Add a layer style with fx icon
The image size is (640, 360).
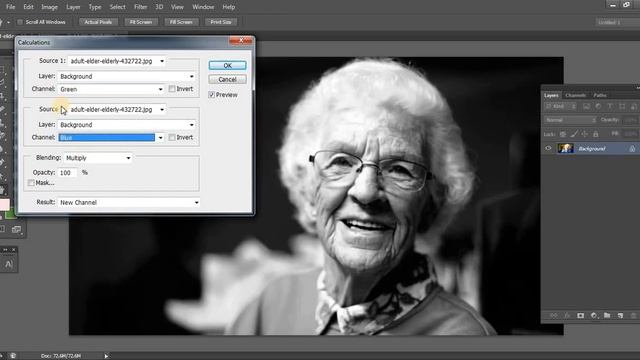567,316
